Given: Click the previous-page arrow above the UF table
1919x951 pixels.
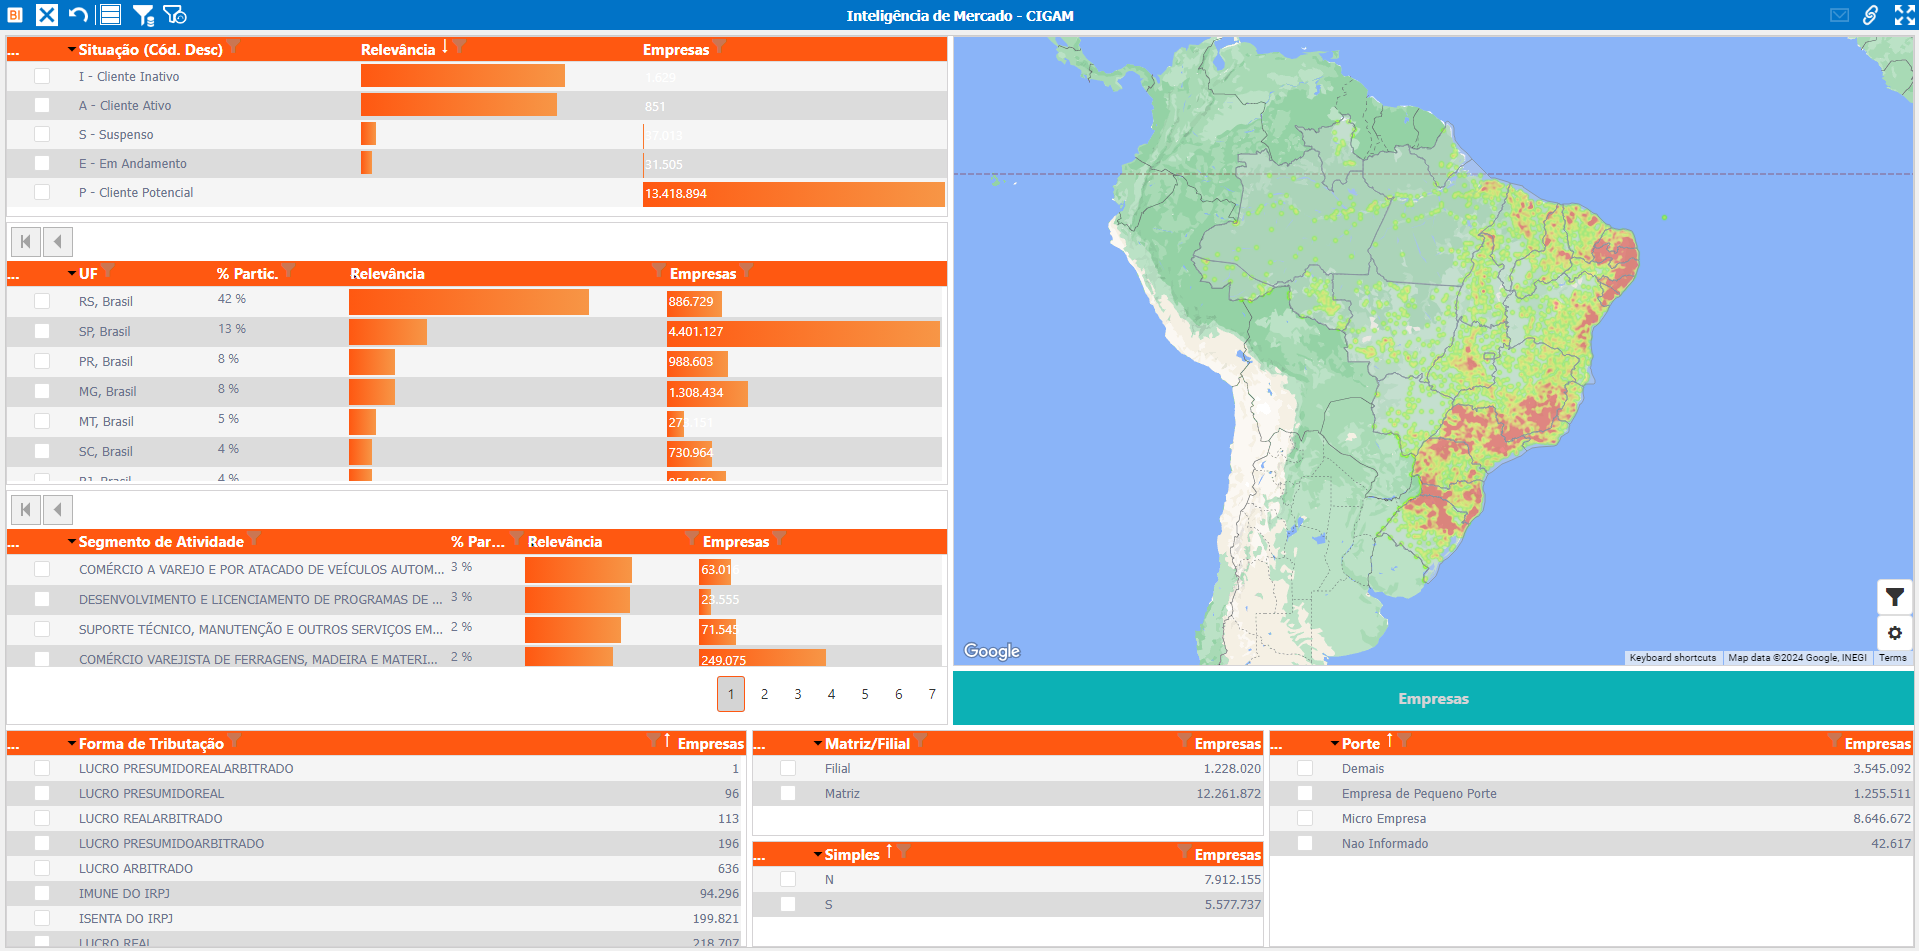Looking at the screenshot, I should (58, 241).
